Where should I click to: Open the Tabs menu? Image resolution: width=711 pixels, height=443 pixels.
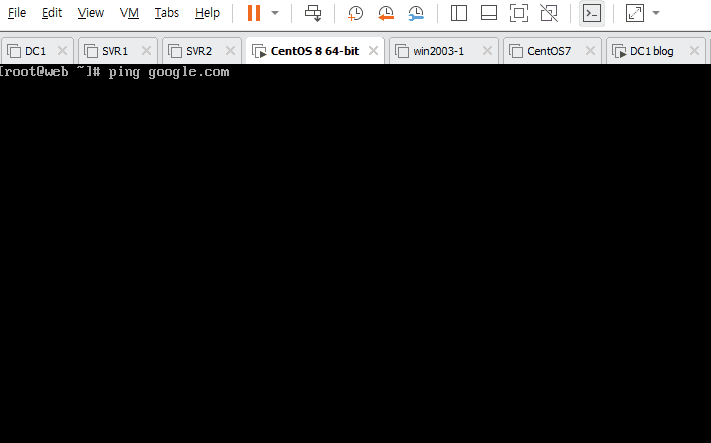click(x=166, y=13)
